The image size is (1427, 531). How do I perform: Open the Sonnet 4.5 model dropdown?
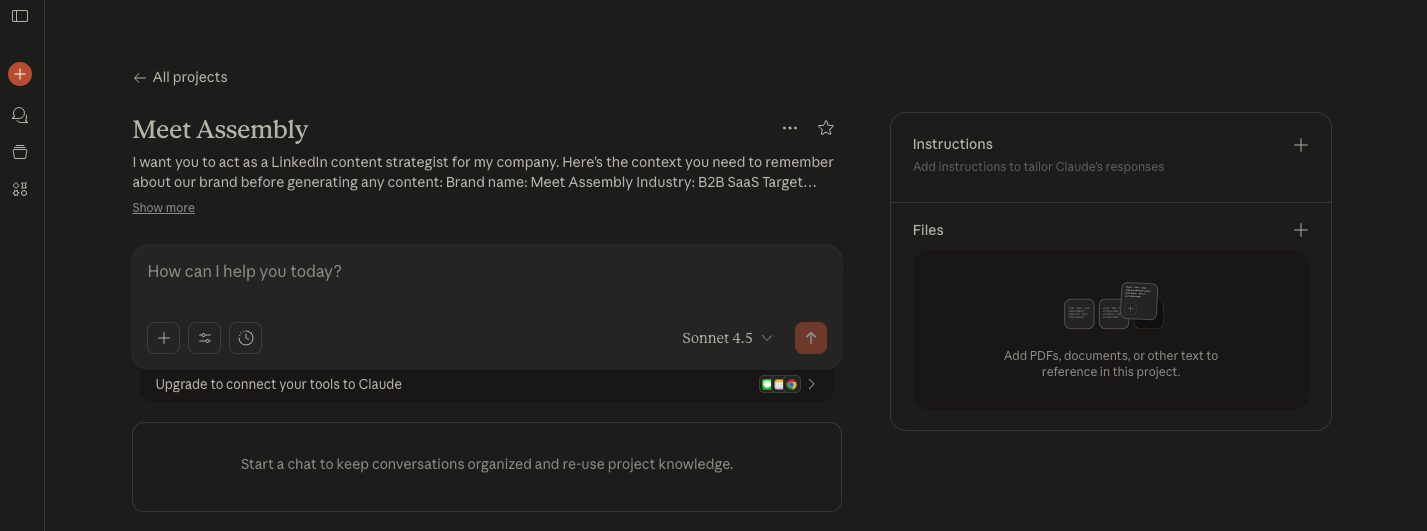(727, 338)
